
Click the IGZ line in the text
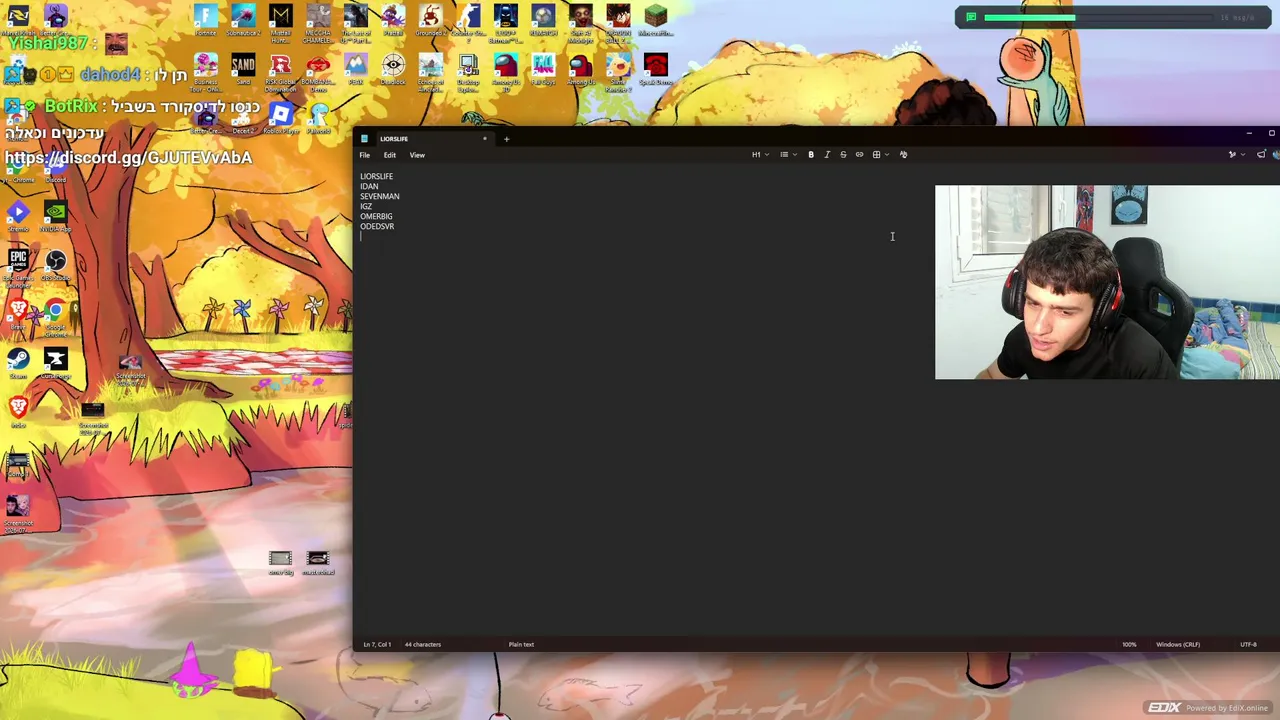pyautogui.click(x=366, y=207)
